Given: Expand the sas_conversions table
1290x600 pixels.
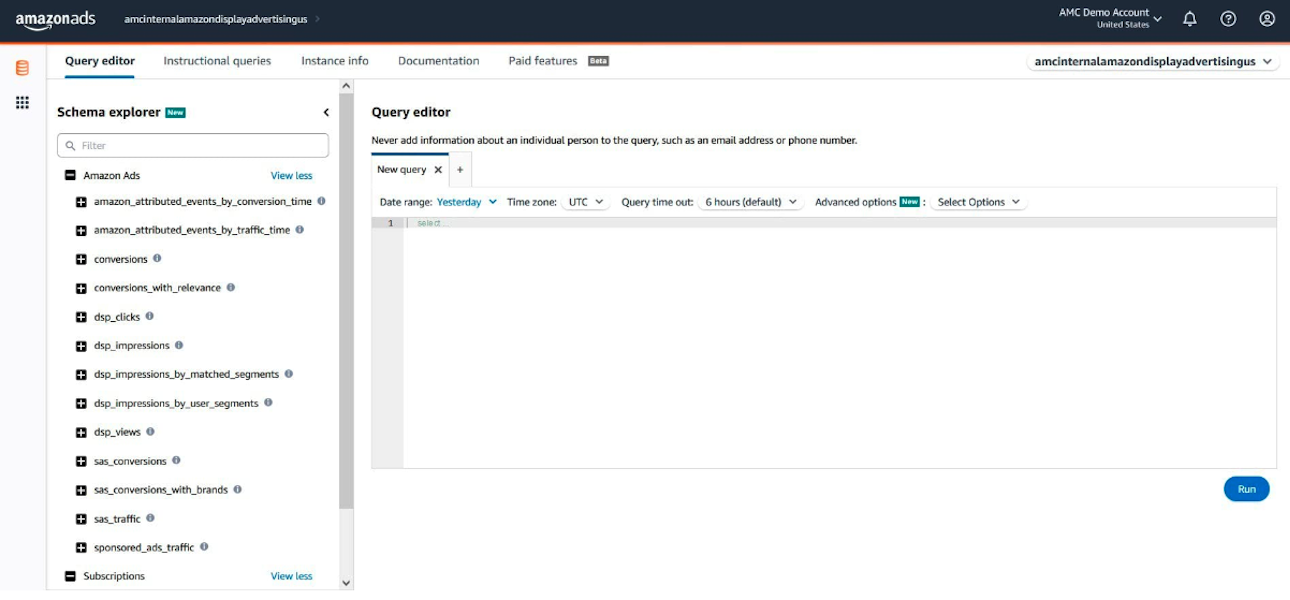Looking at the screenshot, I should click(x=81, y=462).
